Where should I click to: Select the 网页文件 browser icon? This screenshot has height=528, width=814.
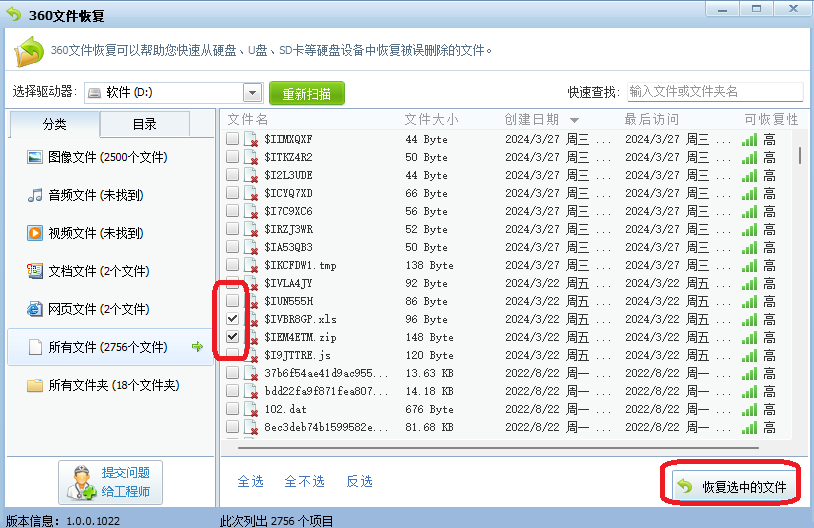coord(35,309)
